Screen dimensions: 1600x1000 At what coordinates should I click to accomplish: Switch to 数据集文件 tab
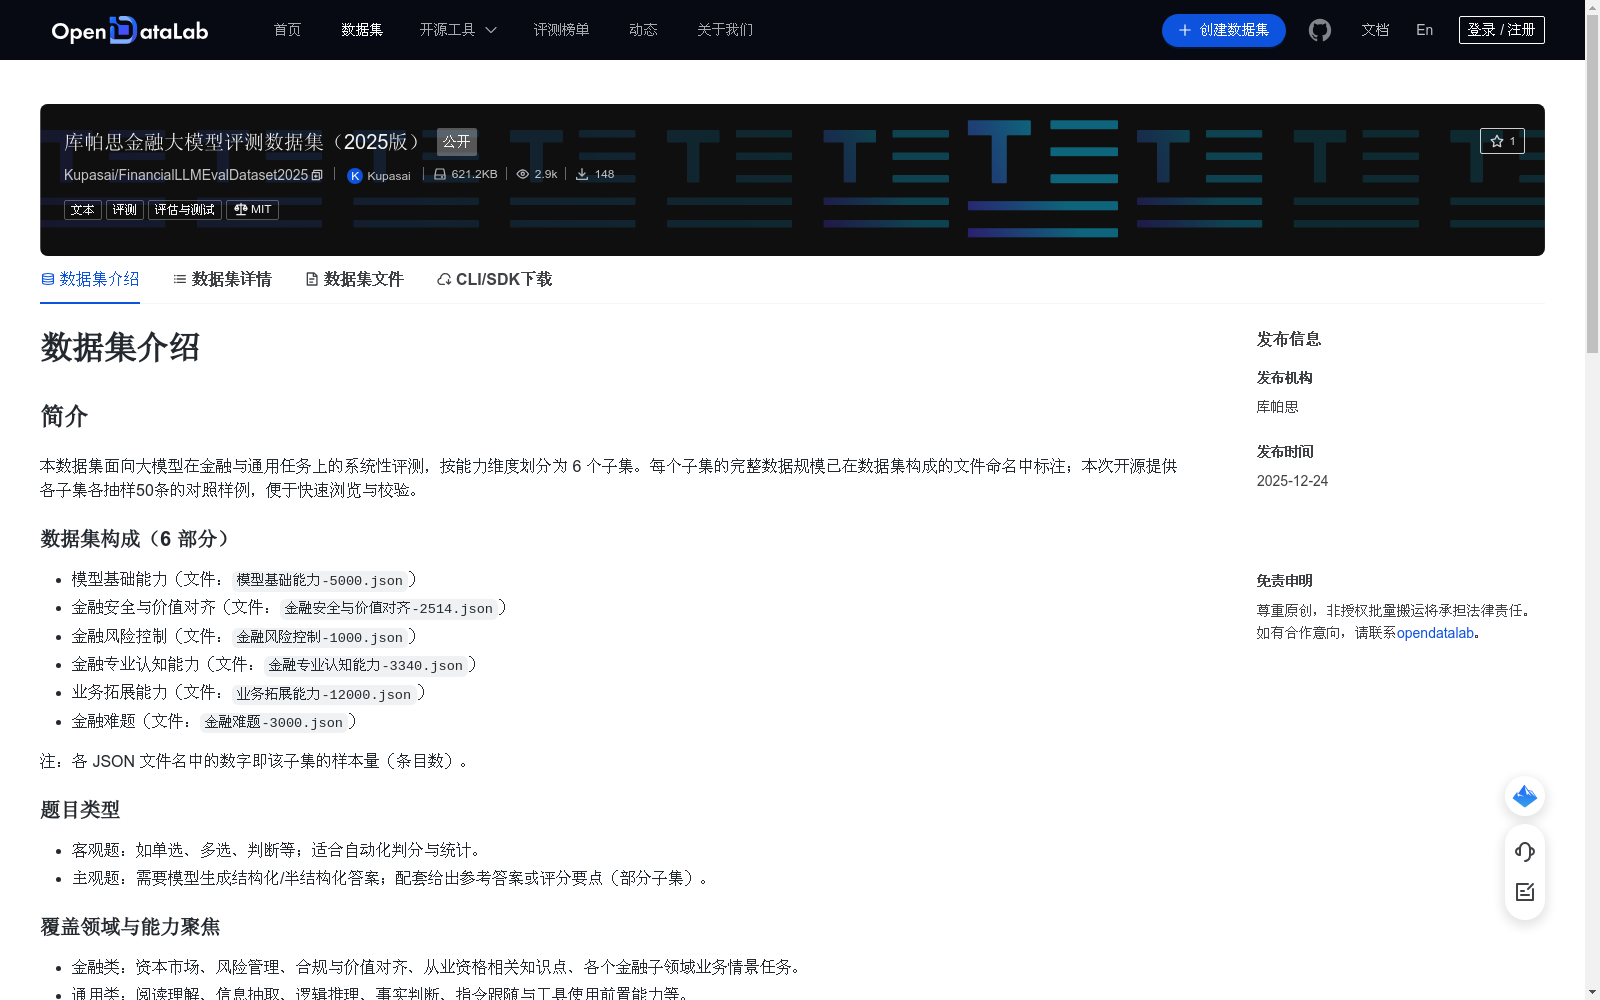point(354,280)
